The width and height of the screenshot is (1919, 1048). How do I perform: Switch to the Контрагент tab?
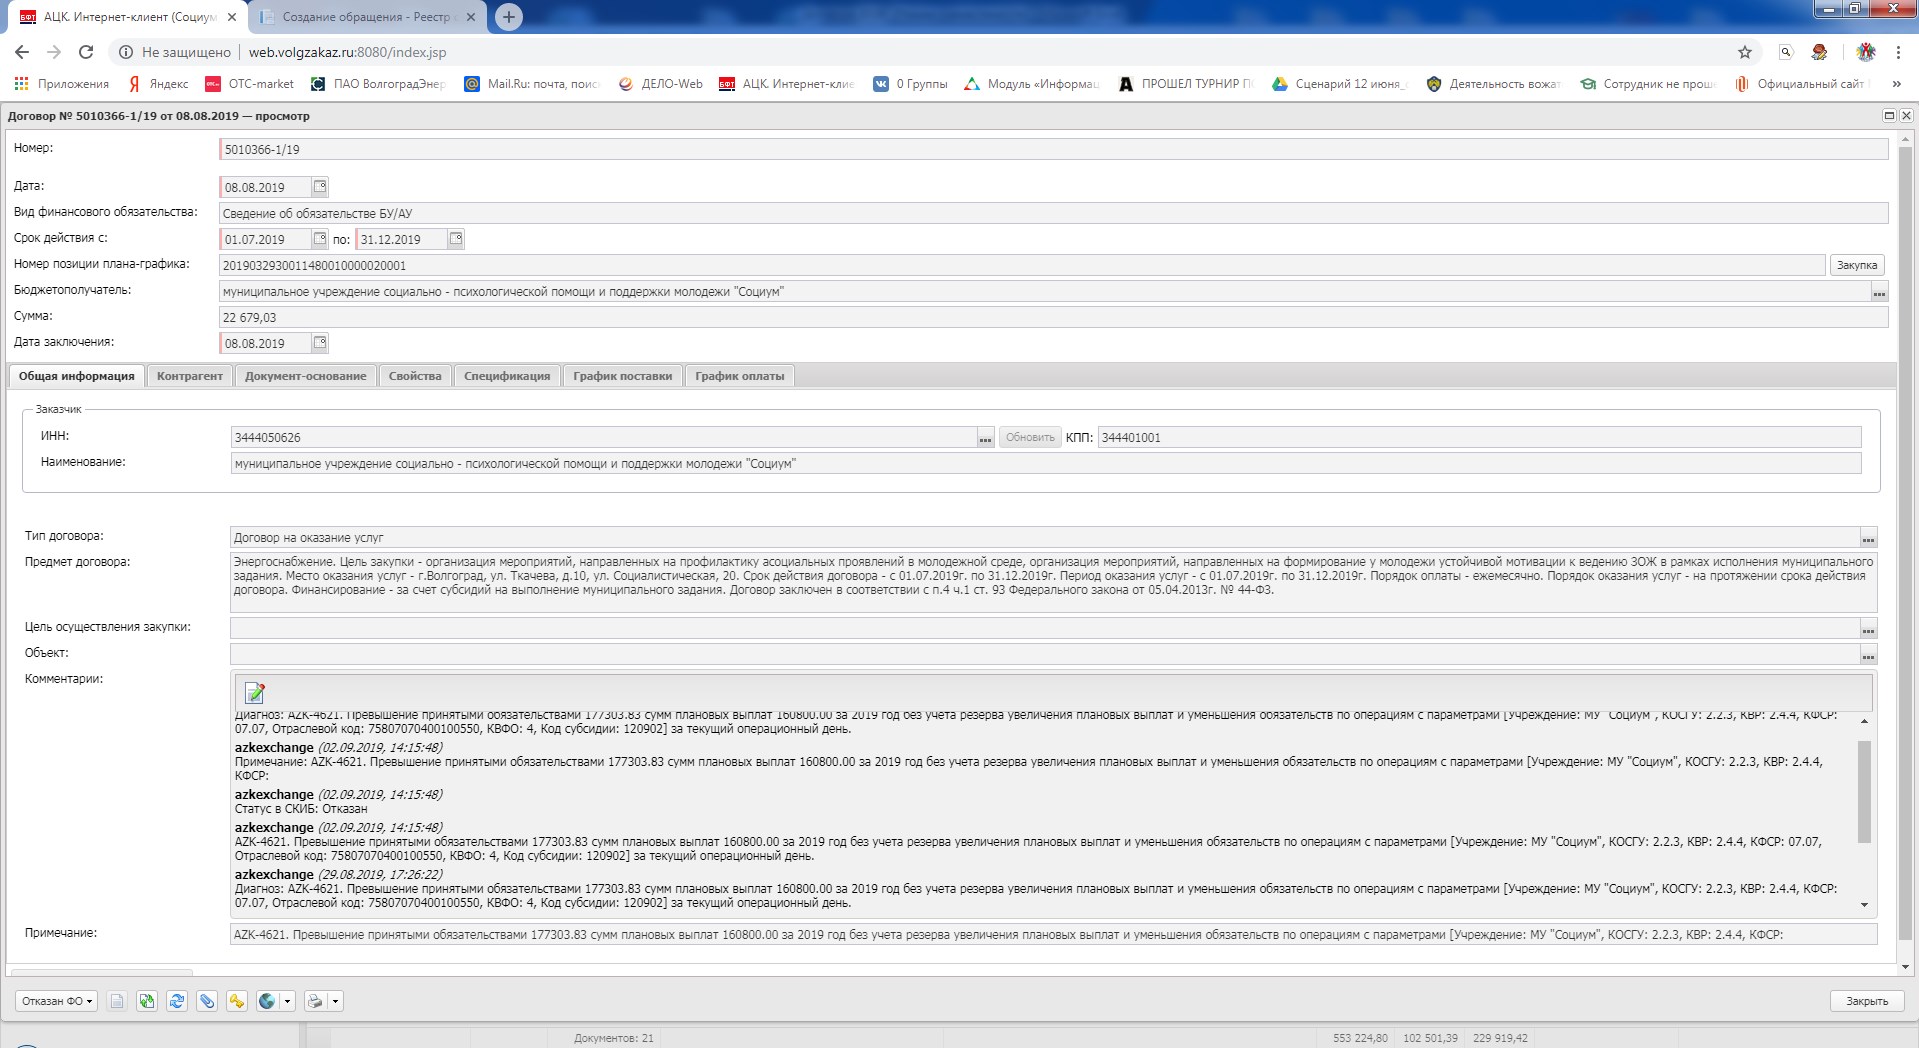pyautogui.click(x=189, y=376)
